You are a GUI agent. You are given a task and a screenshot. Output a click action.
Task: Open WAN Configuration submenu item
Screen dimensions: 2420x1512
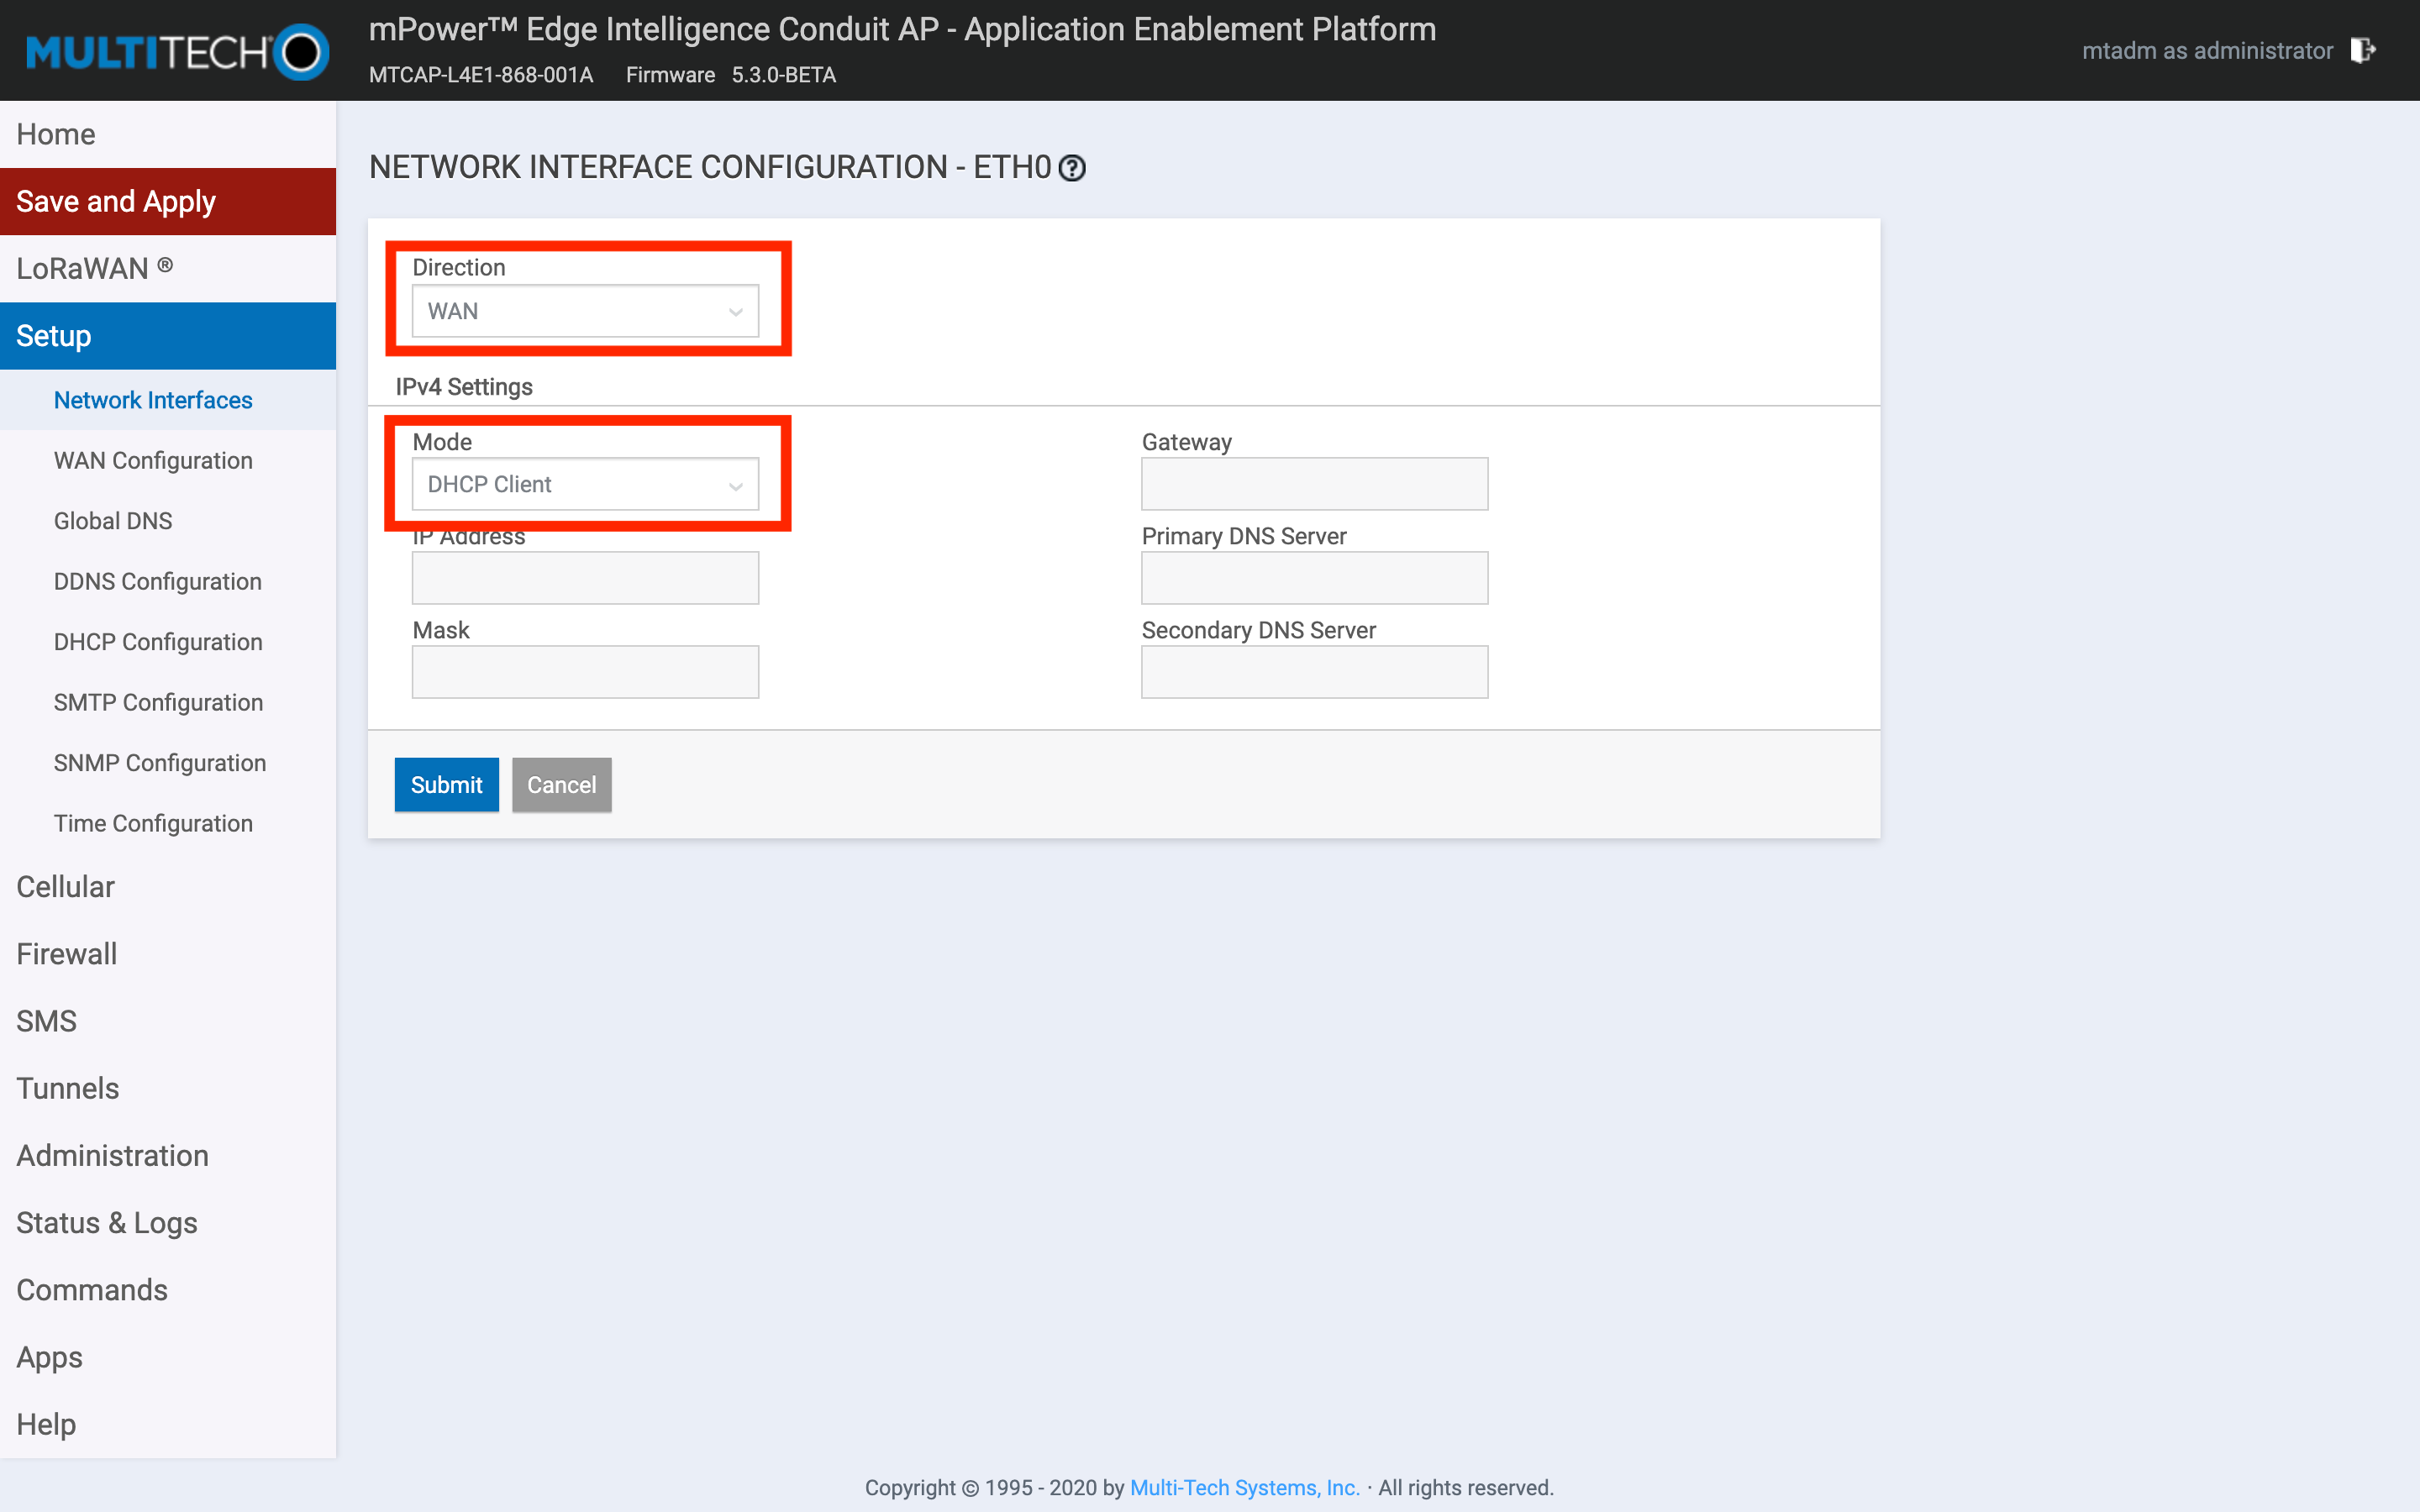pos(153,460)
